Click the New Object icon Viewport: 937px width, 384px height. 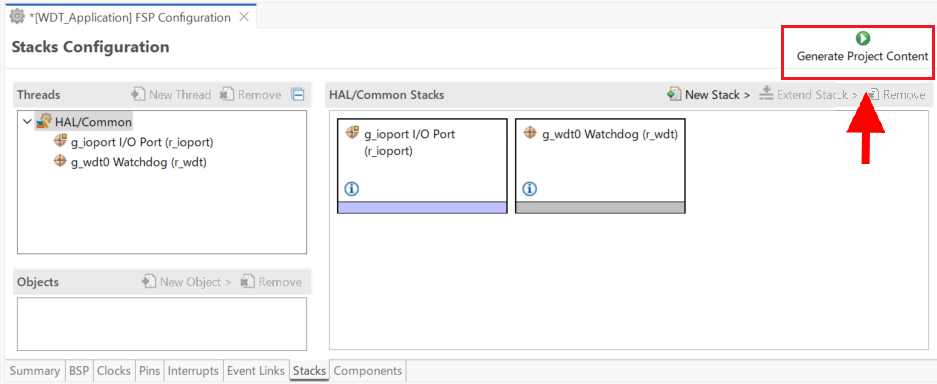point(149,281)
